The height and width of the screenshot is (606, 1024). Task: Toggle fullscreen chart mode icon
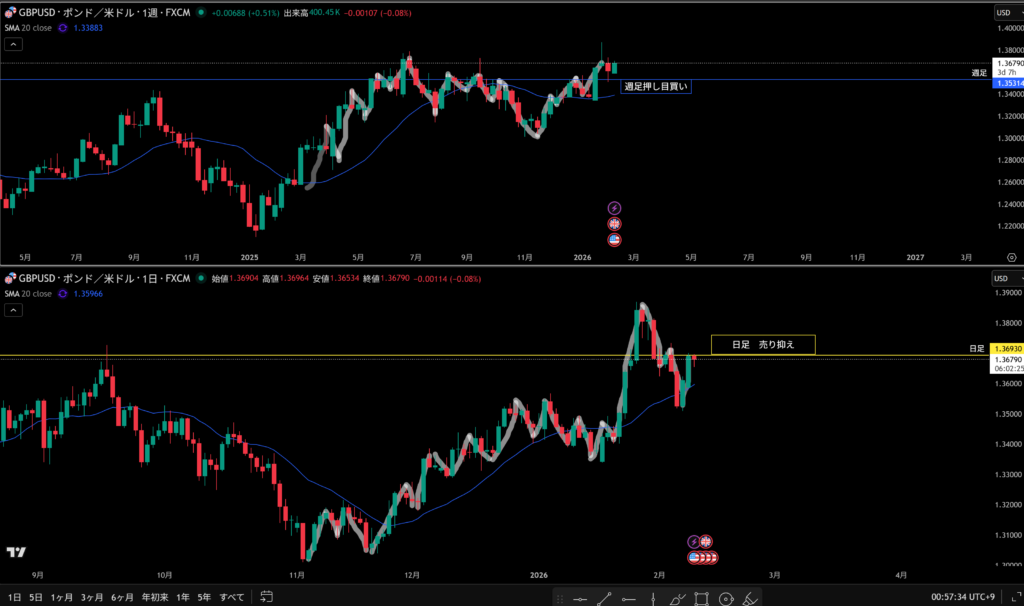[1011, 597]
